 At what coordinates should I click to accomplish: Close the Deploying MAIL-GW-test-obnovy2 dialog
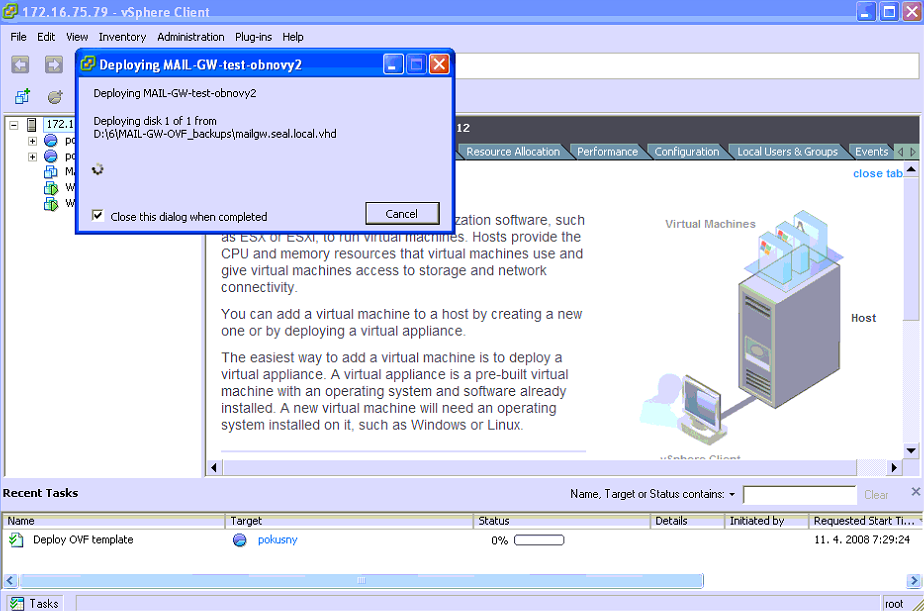pos(439,64)
